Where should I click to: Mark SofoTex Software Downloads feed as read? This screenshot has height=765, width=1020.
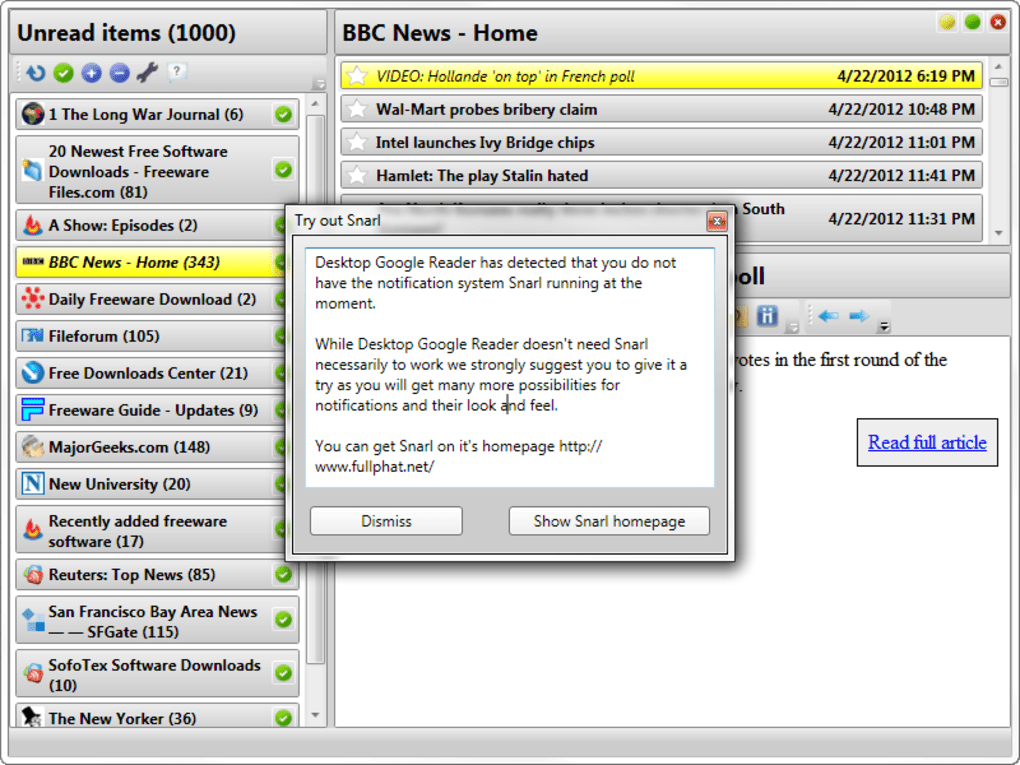tap(283, 673)
